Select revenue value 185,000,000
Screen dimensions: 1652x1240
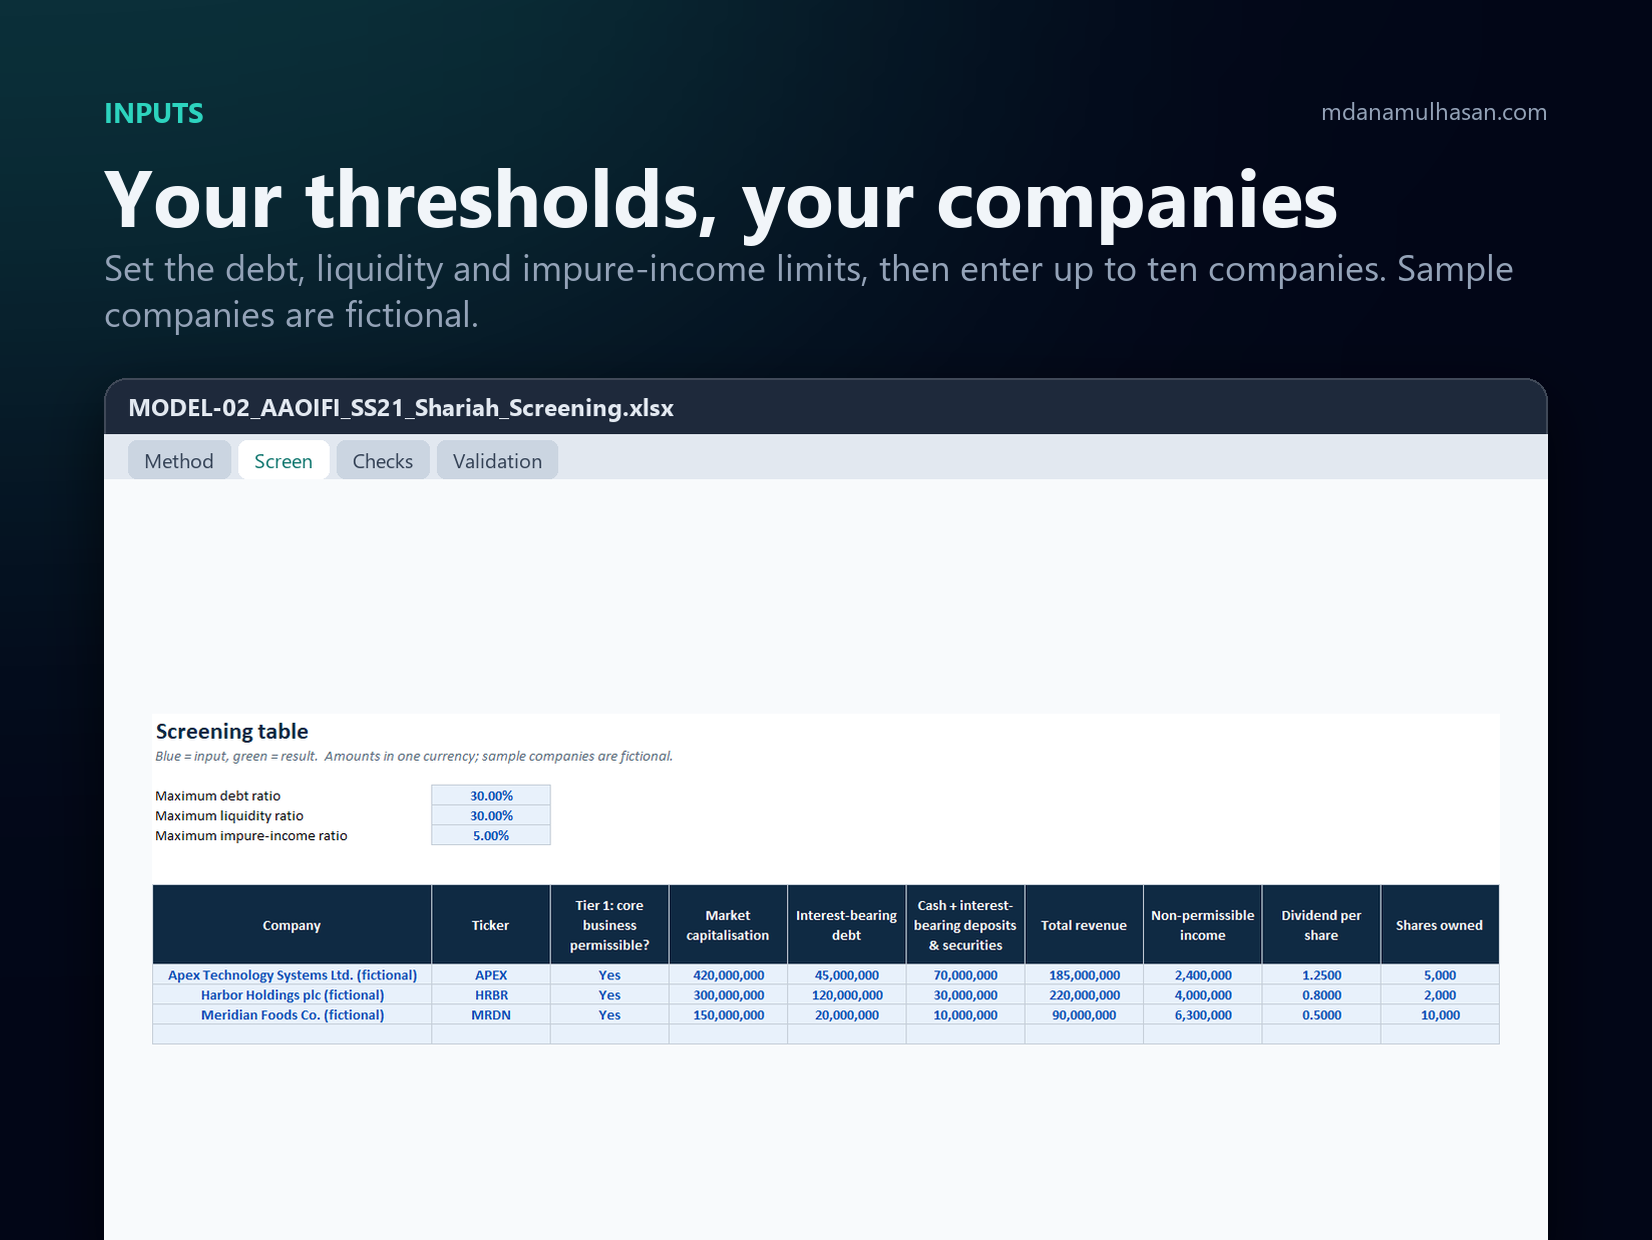click(1084, 975)
